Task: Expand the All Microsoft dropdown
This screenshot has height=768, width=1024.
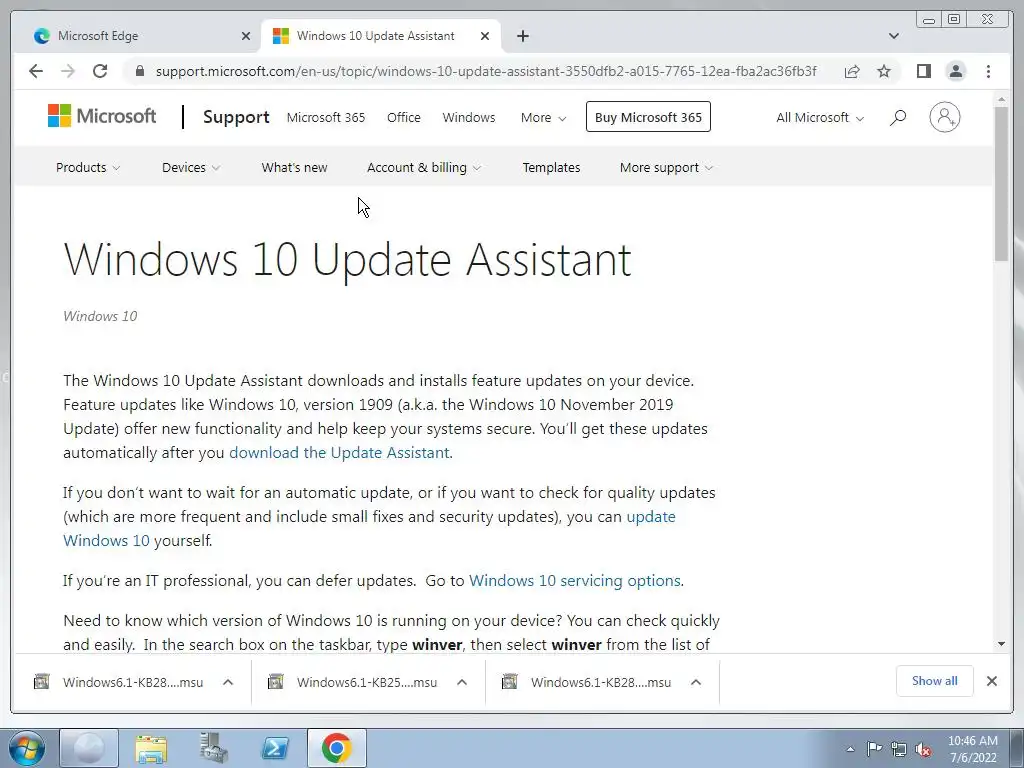Action: pyautogui.click(x=820, y=118)
